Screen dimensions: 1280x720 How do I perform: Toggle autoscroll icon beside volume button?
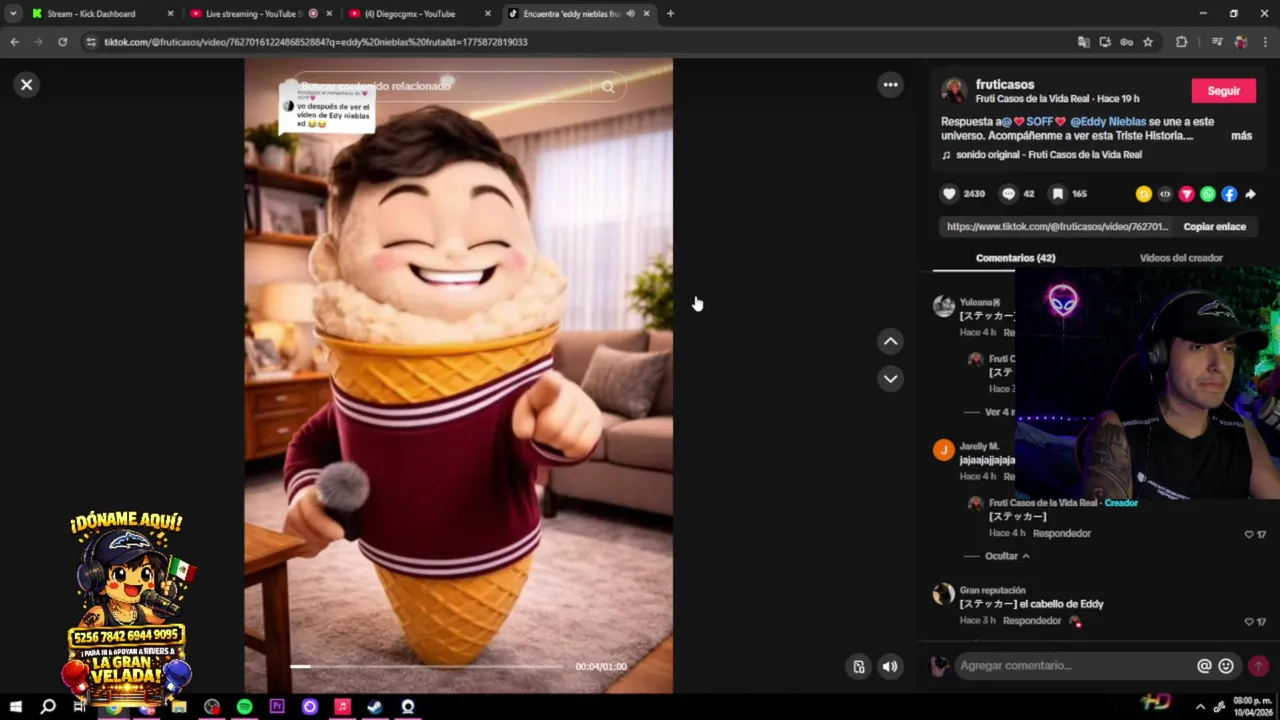(x=858, y=667)
